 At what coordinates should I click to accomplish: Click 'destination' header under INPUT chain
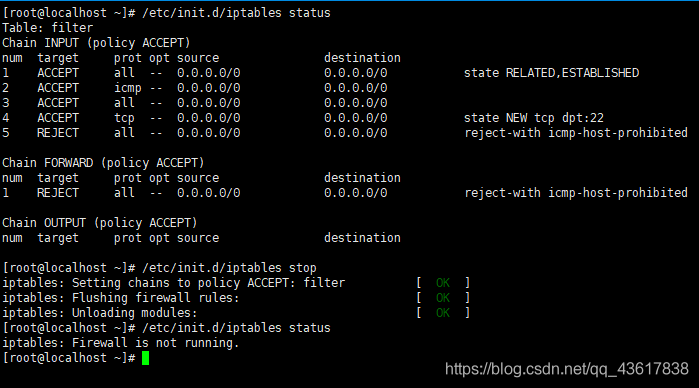[x=362, y=58]
